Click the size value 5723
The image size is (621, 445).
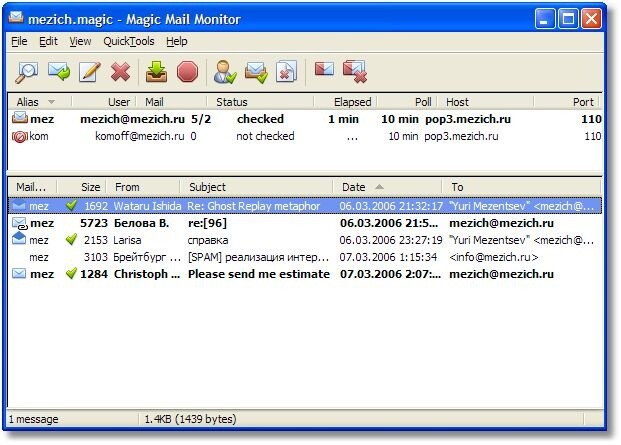point(94,223)
